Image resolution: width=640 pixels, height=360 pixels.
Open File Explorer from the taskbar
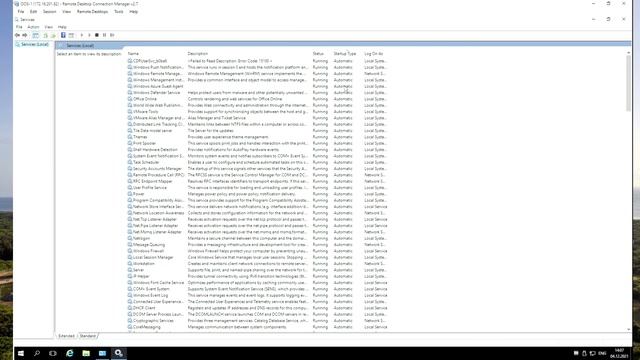86,353
